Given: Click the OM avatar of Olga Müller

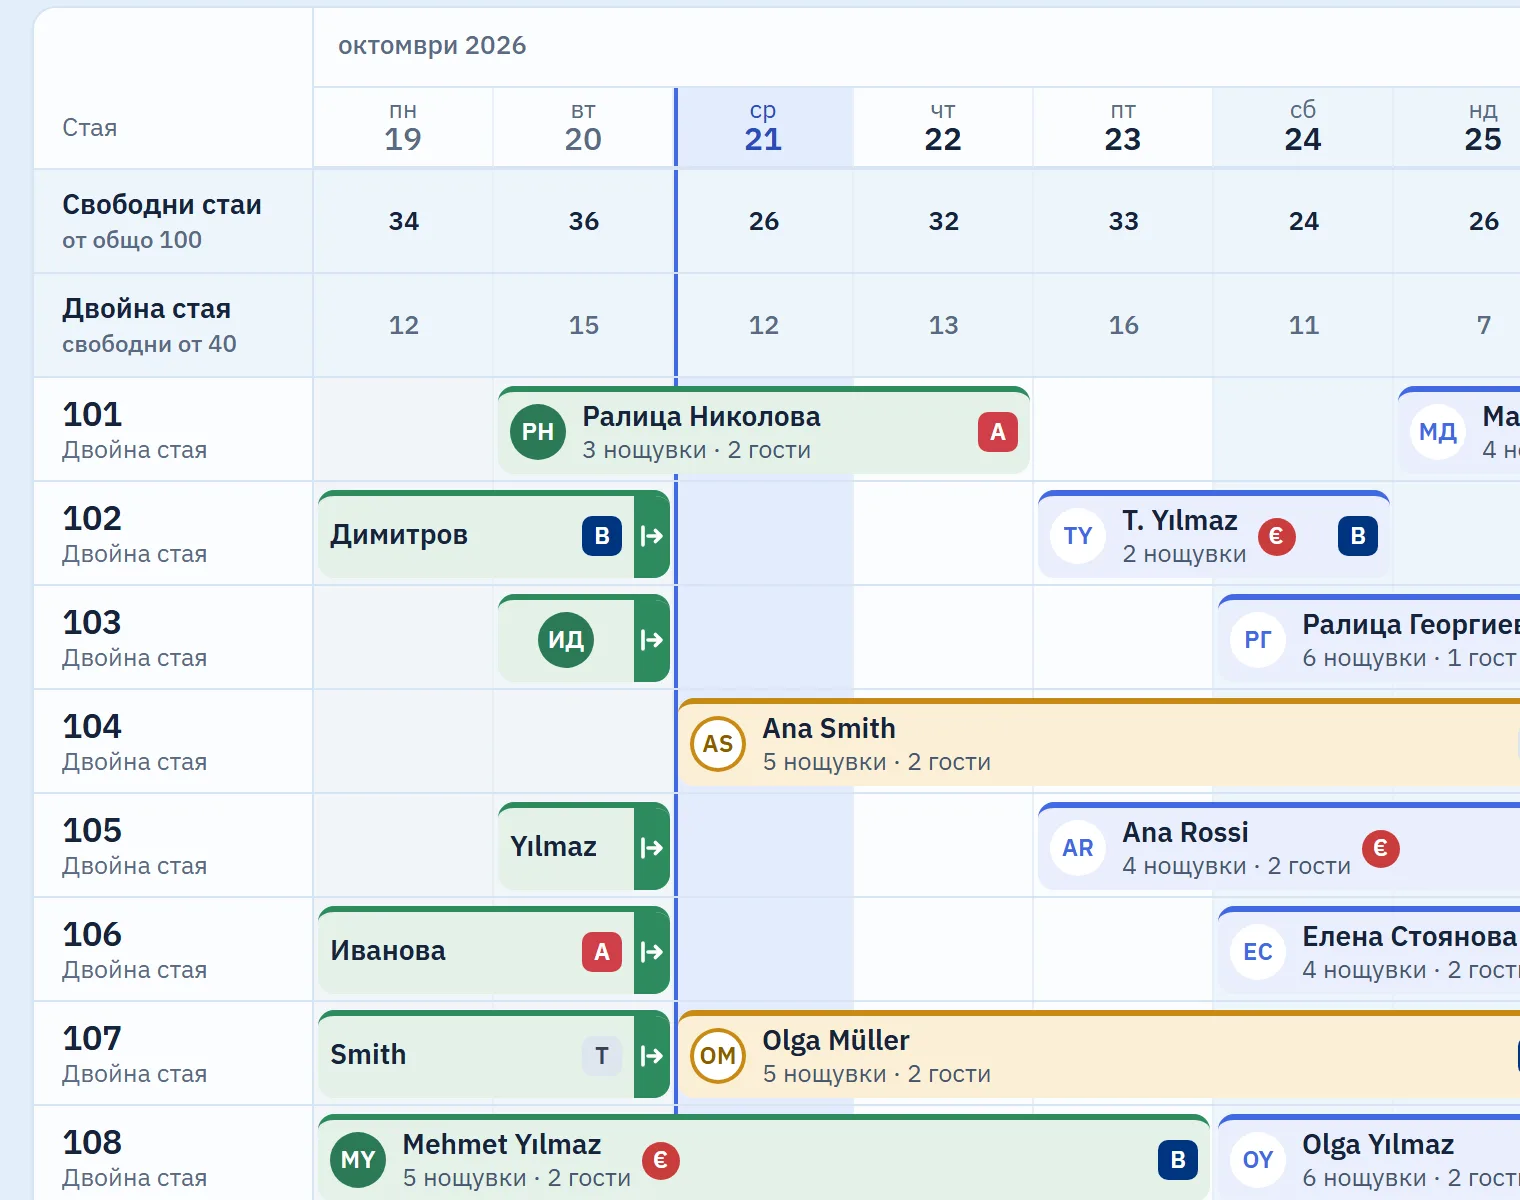Looking at the screenshot, I should tap(718, 1056).
